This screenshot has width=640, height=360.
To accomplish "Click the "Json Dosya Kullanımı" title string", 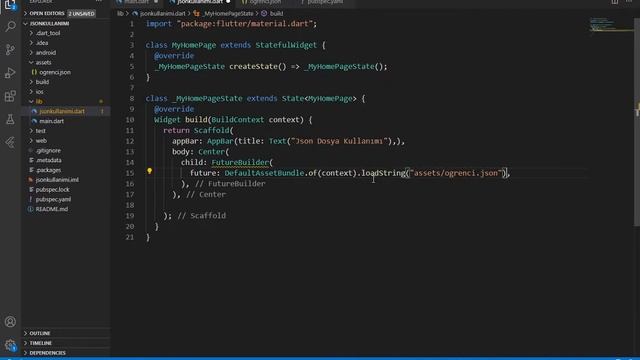I will 339,141.
